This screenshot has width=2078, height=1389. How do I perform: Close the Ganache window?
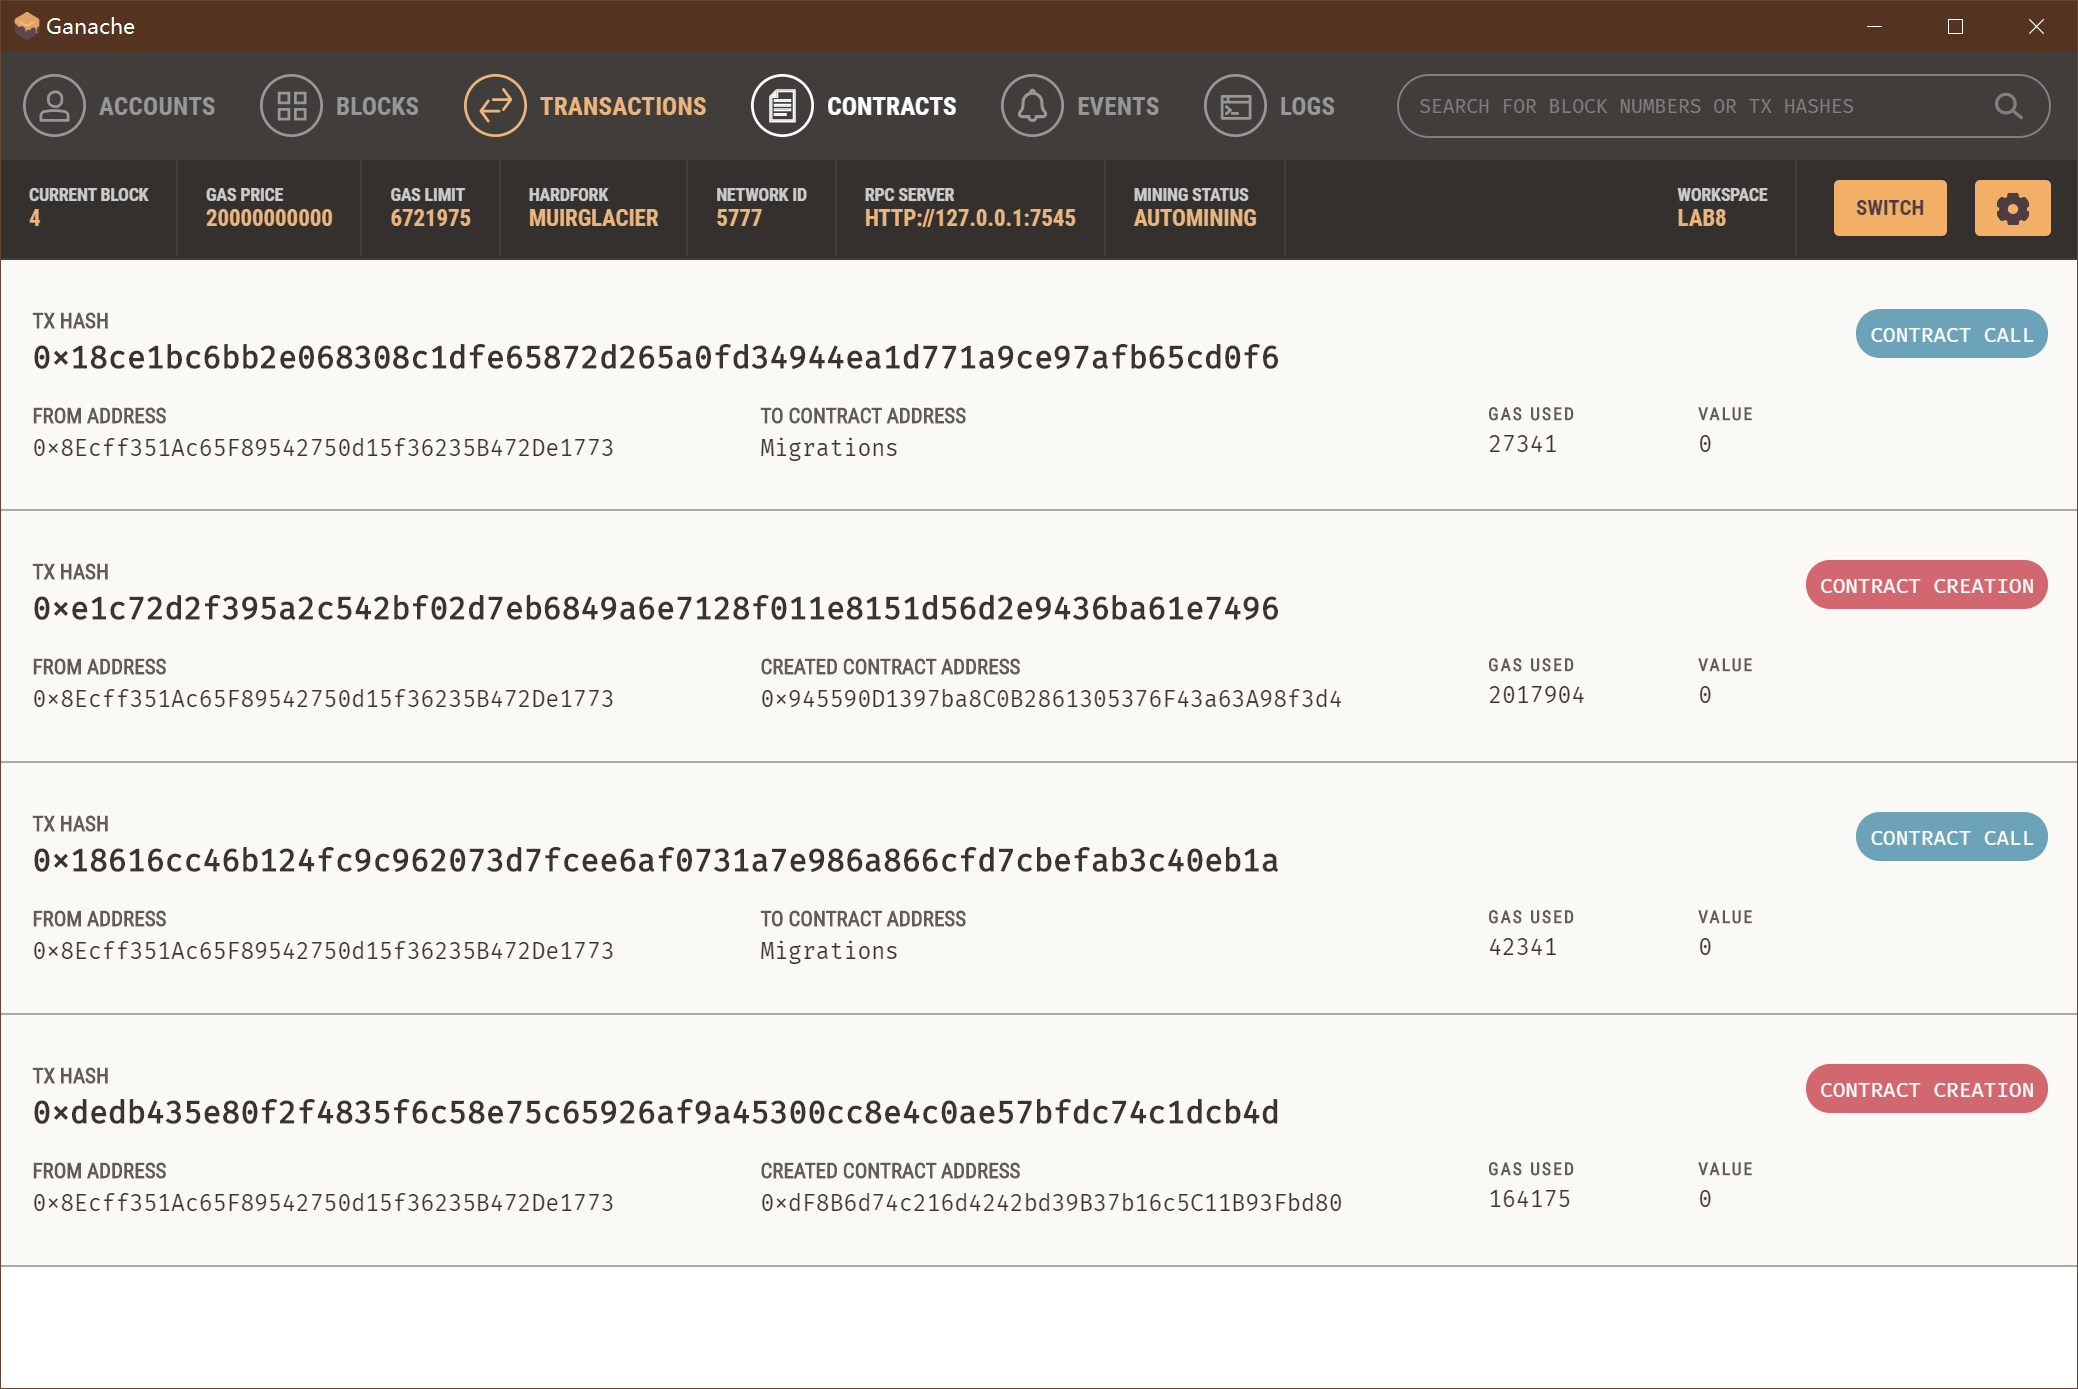pyautogui.click(x=2036, y=26)
